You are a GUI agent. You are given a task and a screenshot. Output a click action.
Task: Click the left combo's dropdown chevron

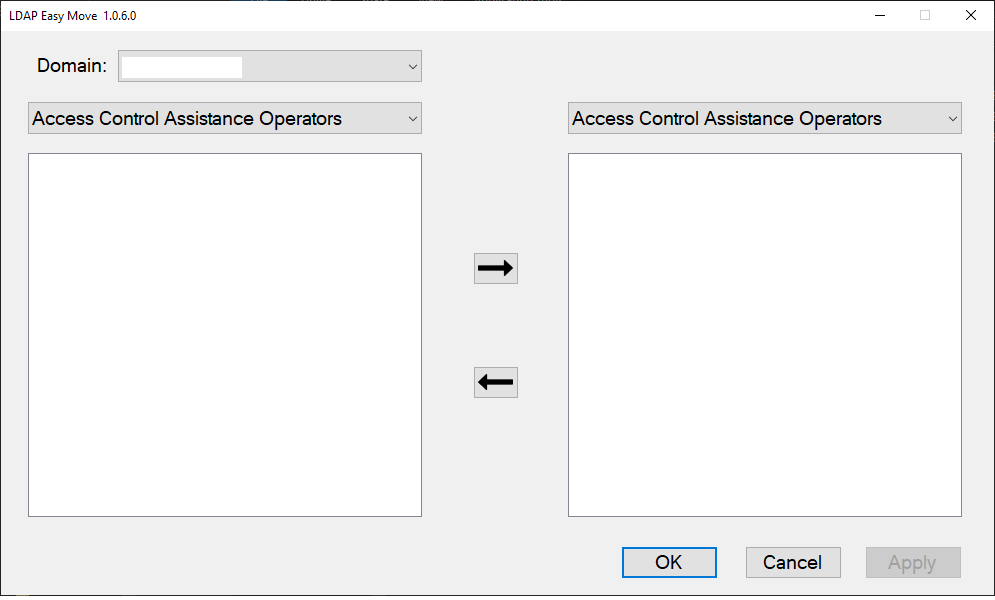click(412, 118)
